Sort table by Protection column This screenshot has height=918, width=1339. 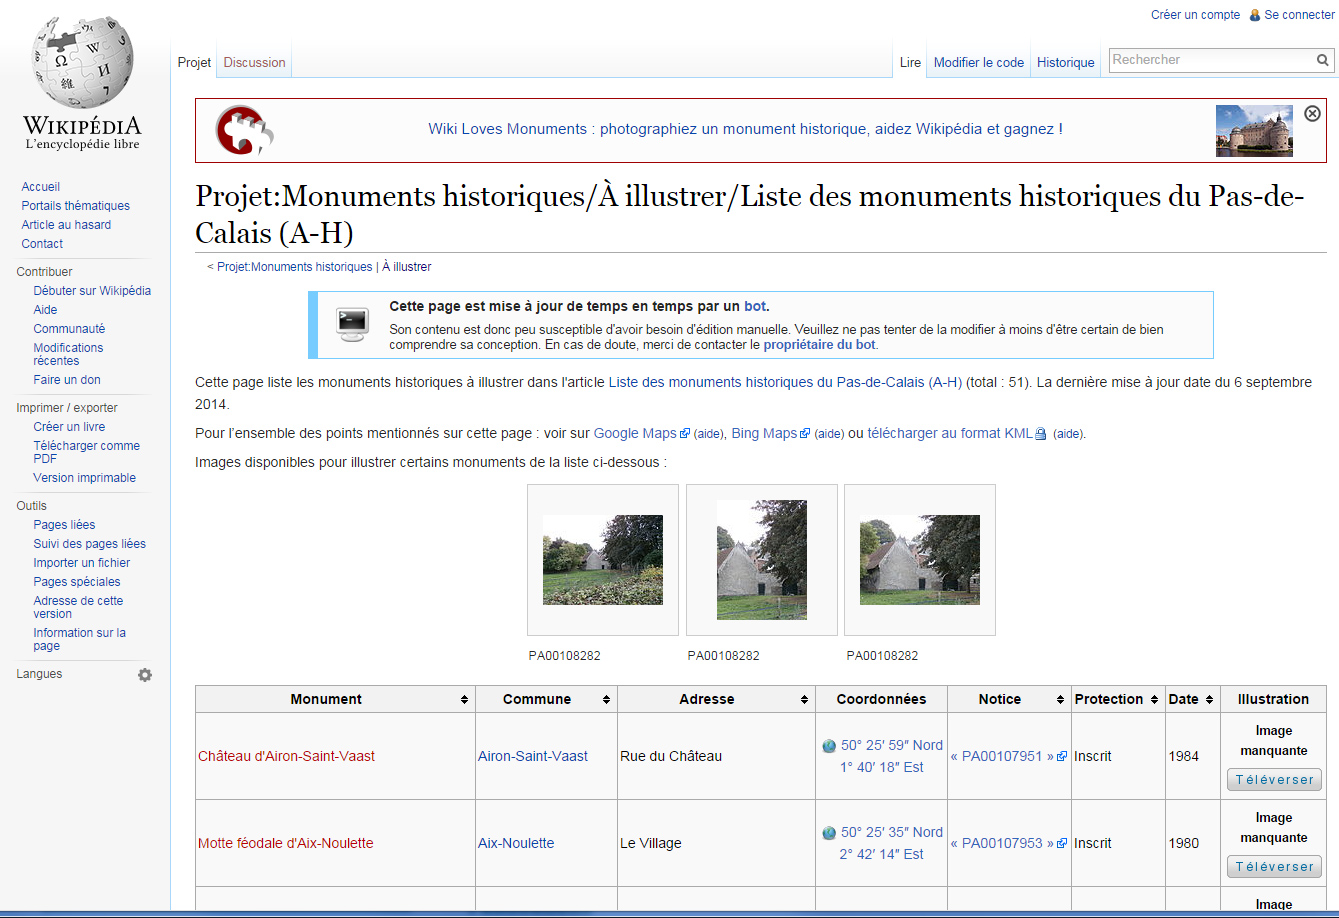click(1154, 700)
